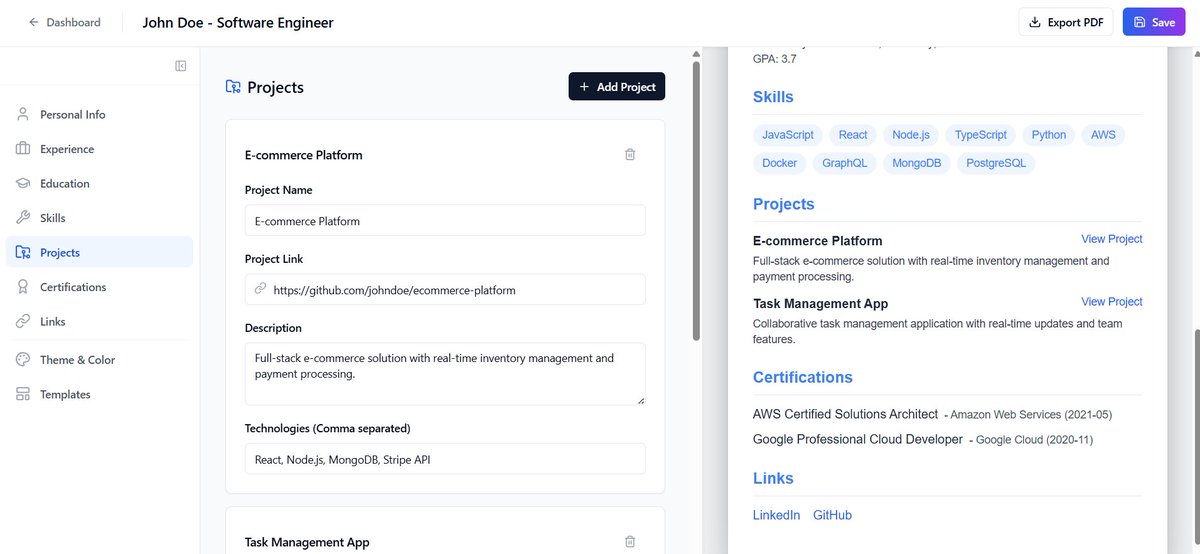
Task: Open the Education section
Action: click(99, 183)
